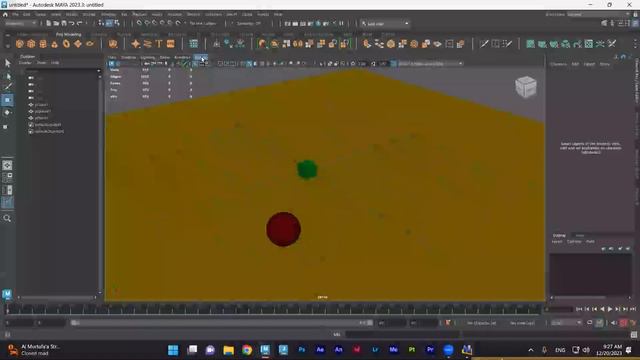Toggle playback looping button
The image size is (640, 360).
point(590,323)
